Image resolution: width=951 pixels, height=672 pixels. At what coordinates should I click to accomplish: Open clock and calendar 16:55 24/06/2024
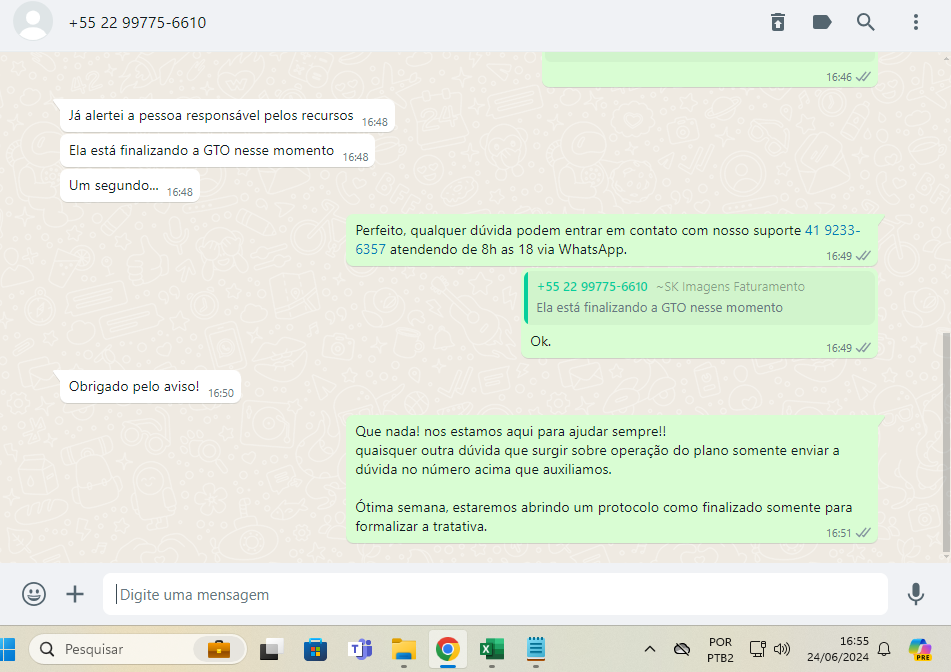click(838, 649)
